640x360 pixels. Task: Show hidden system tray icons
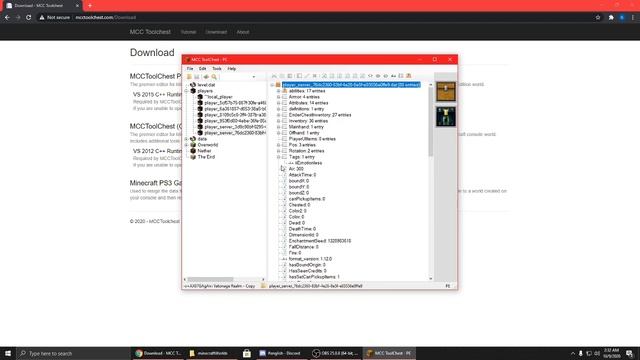(573, 353)
